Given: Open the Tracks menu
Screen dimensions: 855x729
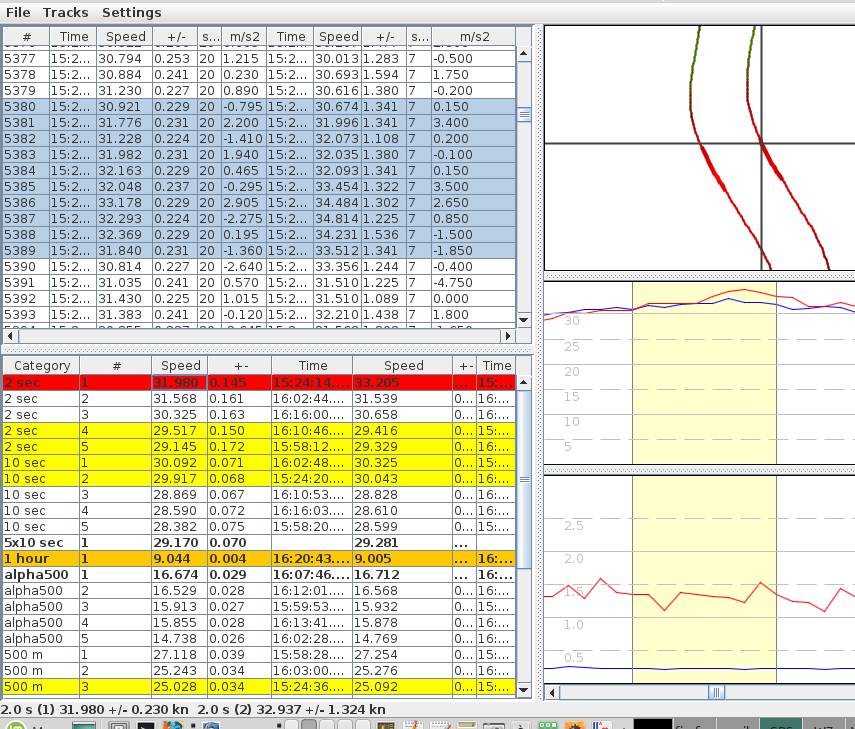Looking at the screenshot, I should [x=66, y=13].
